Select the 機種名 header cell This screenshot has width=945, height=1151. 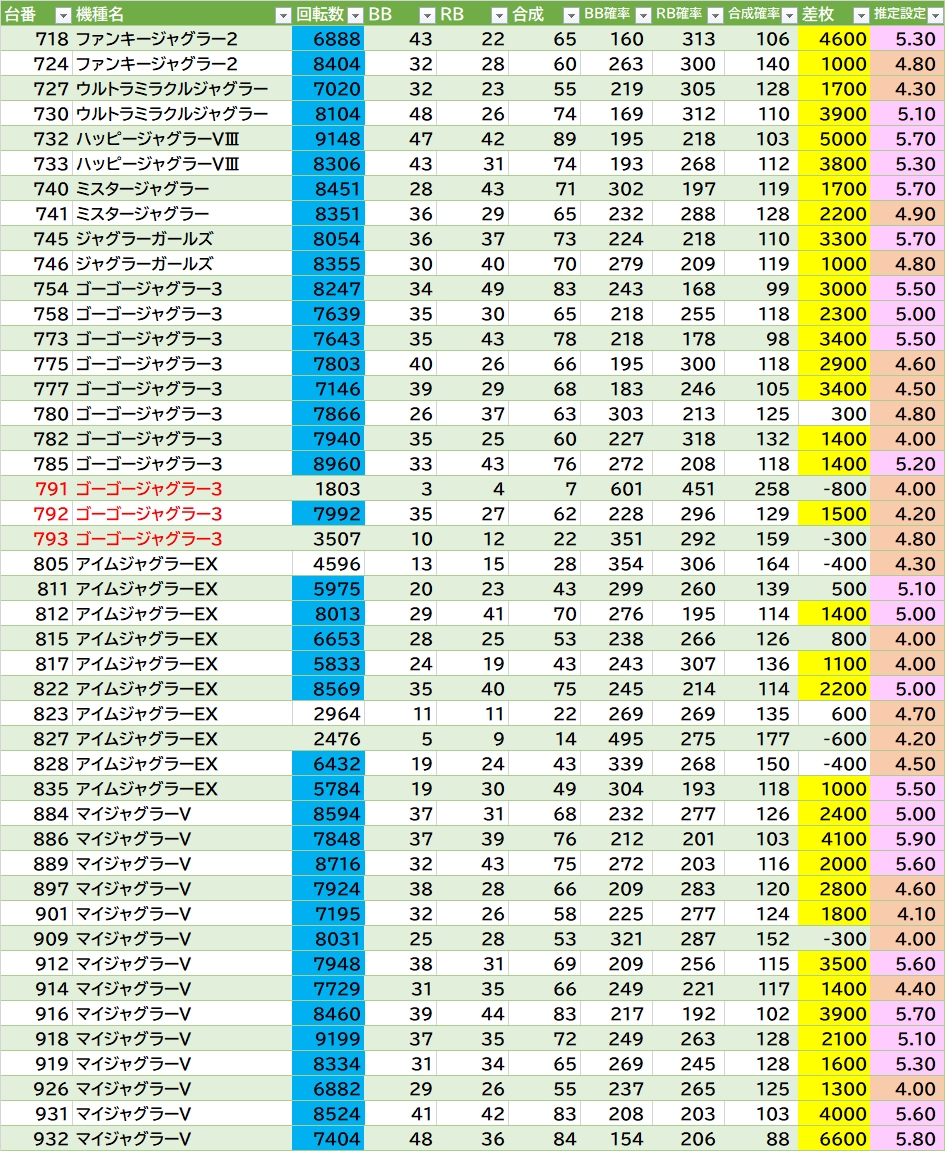(182, 14)
